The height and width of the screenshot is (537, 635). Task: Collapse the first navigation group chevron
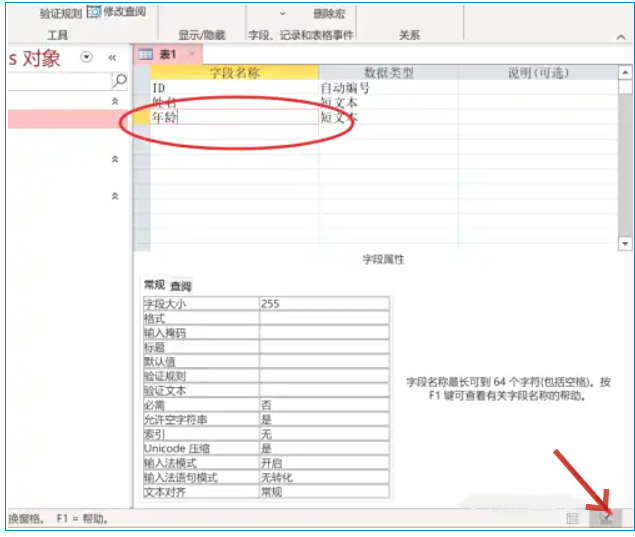[x=114, y=102]
